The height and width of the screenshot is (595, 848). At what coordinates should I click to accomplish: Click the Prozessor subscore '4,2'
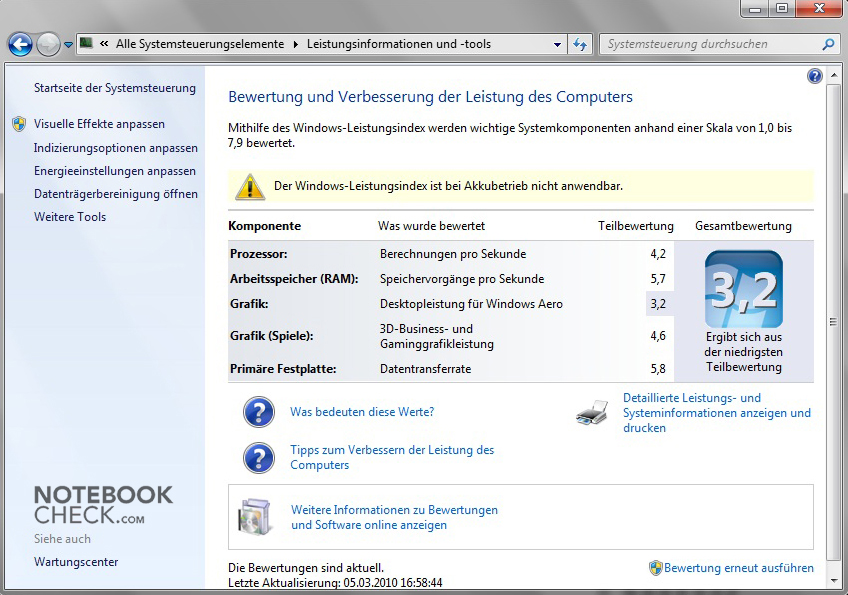[x=658, y=254]
